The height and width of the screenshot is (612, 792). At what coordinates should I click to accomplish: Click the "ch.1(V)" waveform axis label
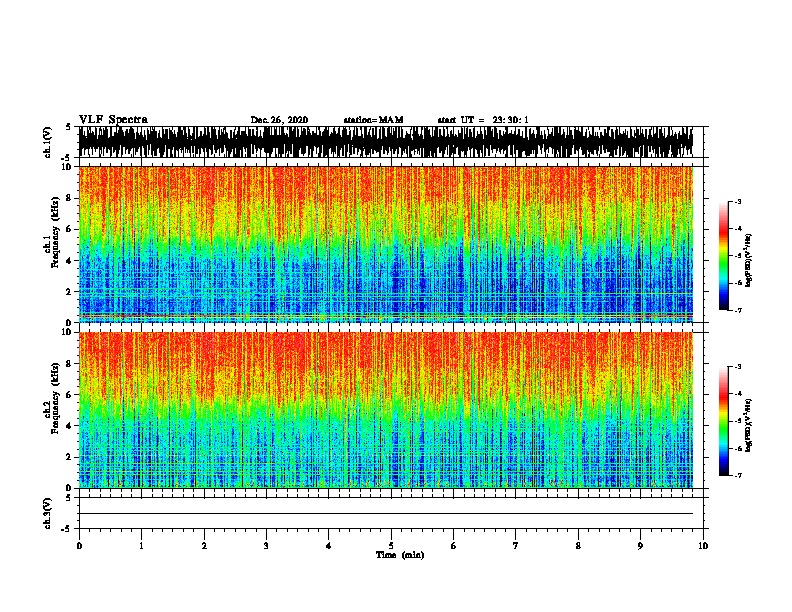(x=48, y=142)
